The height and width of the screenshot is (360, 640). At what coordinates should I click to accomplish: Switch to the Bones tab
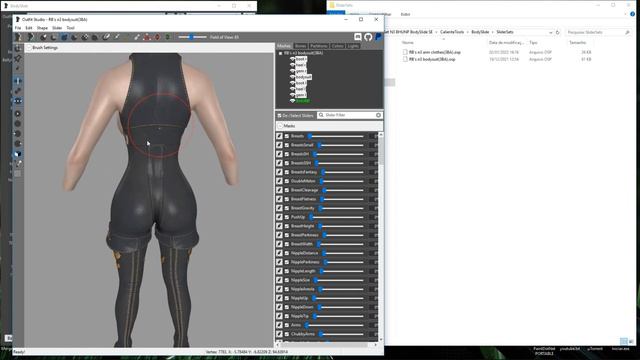pos(300,46)
